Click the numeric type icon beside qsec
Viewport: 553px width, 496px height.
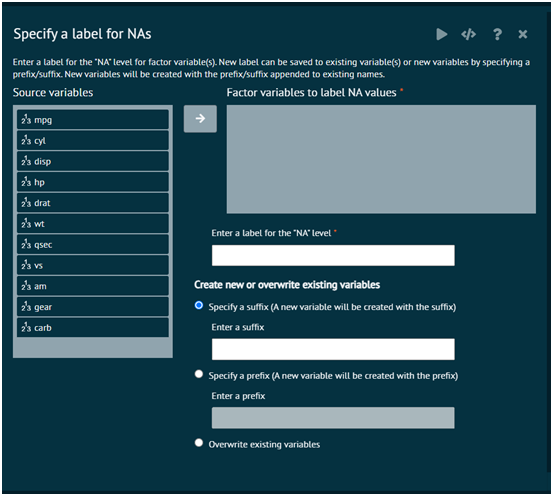click(x=26, y=244)
